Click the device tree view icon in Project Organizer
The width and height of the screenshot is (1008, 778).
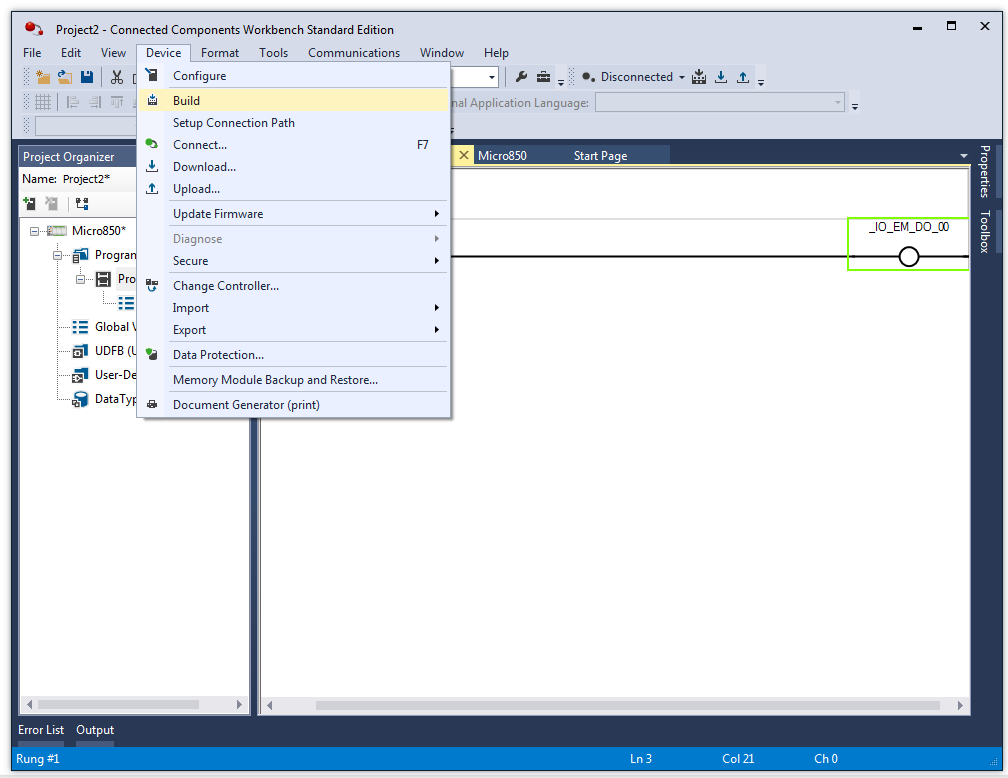click(x=82, y=204)
